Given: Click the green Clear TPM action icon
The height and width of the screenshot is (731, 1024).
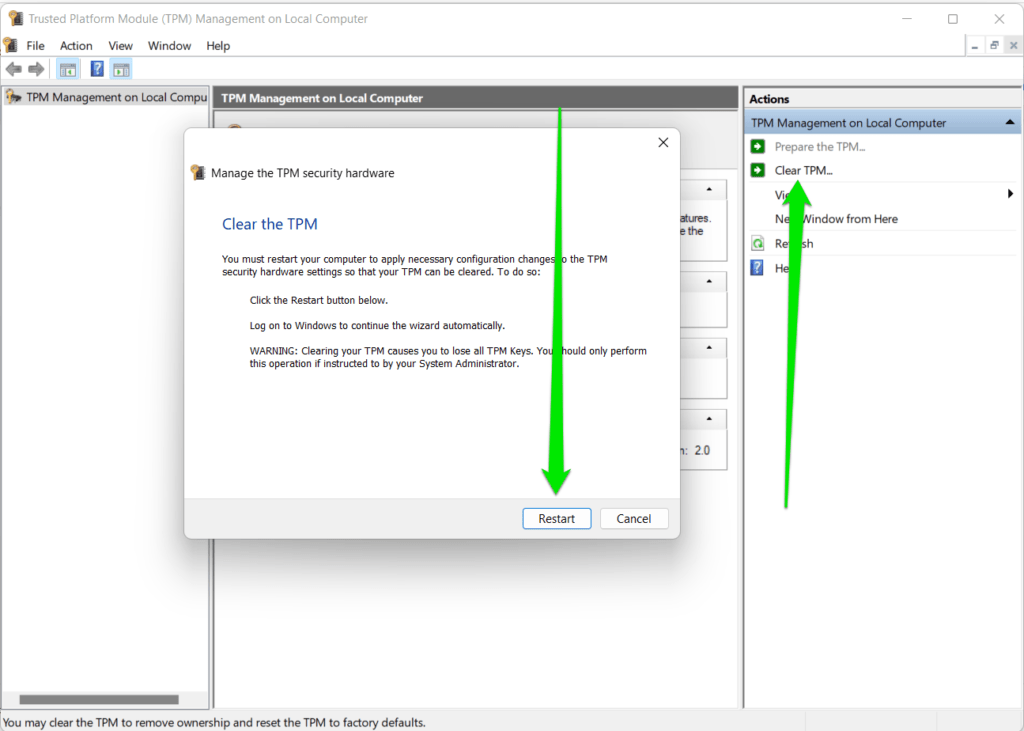Looking at the screenshot, I should click(x=757, y=170).
